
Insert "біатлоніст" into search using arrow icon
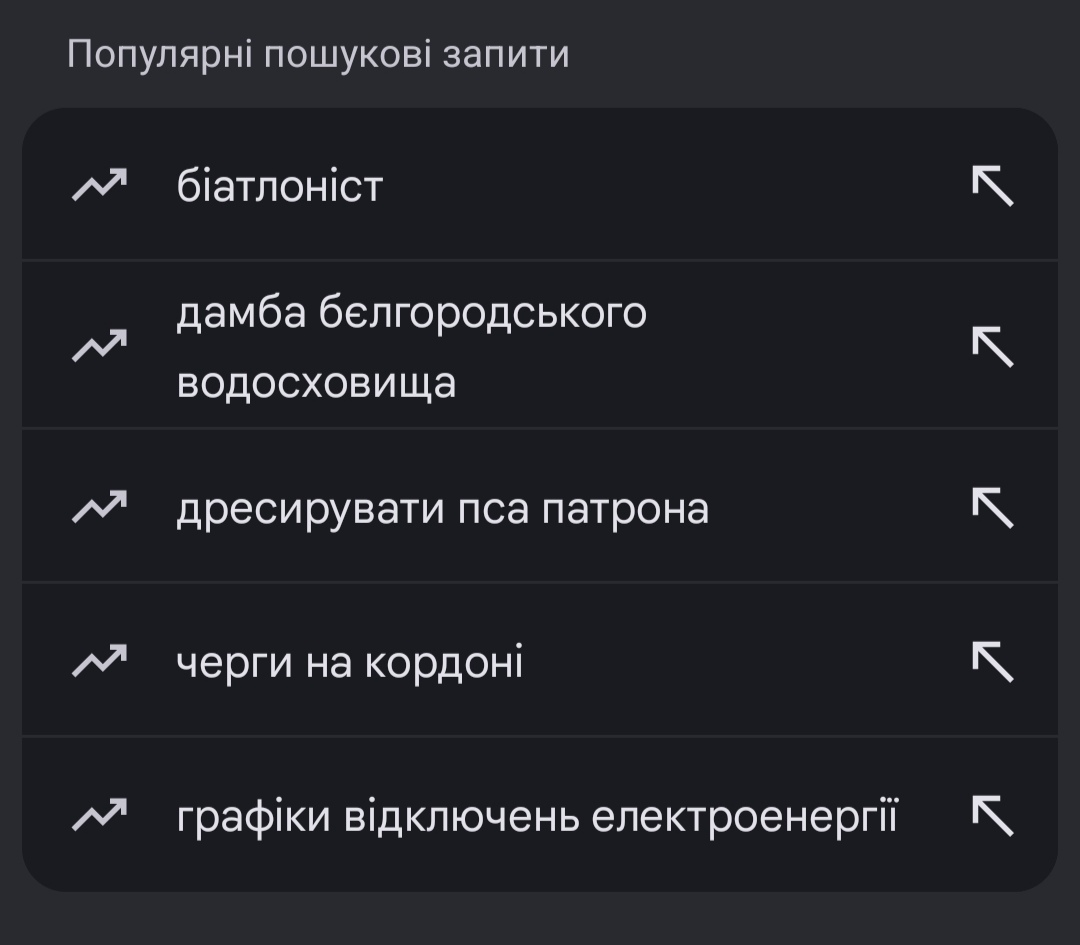(993, 186)
